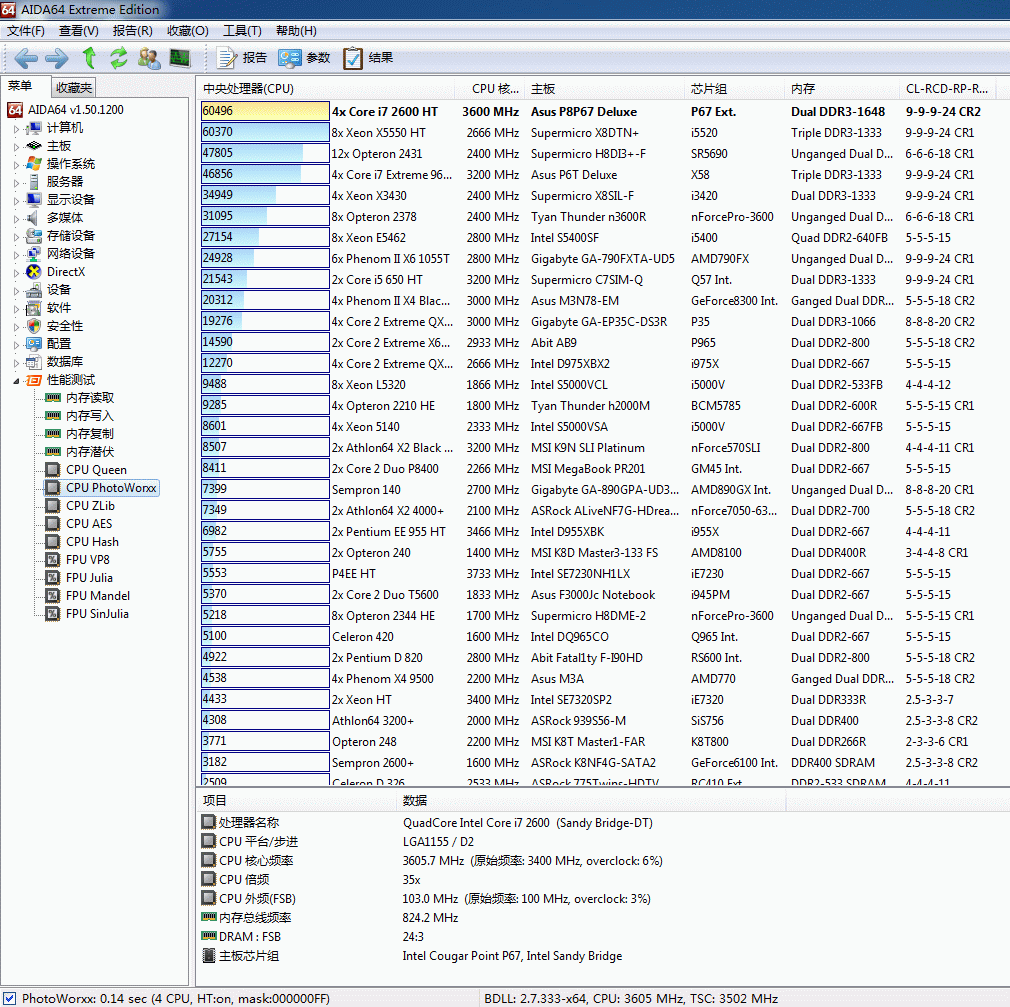Click the 安全性 shield icon
Image resolution: width=1010 pixels, height=1007 pixels.
click(x=34, y=326)
